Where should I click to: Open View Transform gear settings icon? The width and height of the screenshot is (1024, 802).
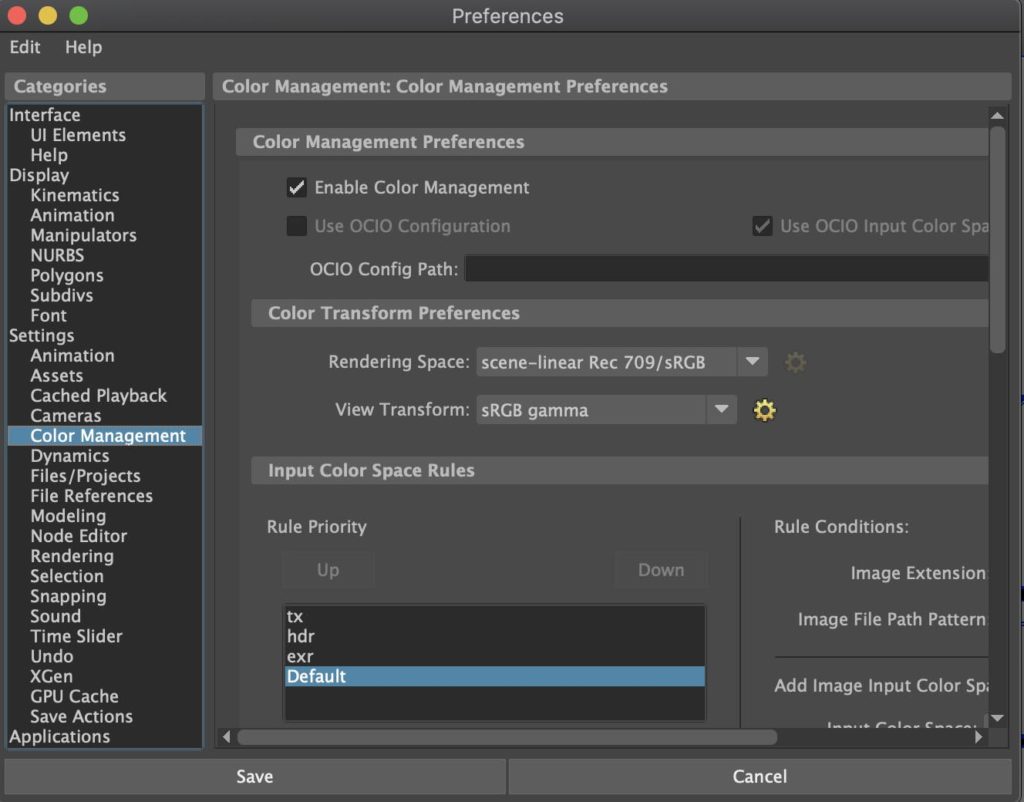(764, 410)
